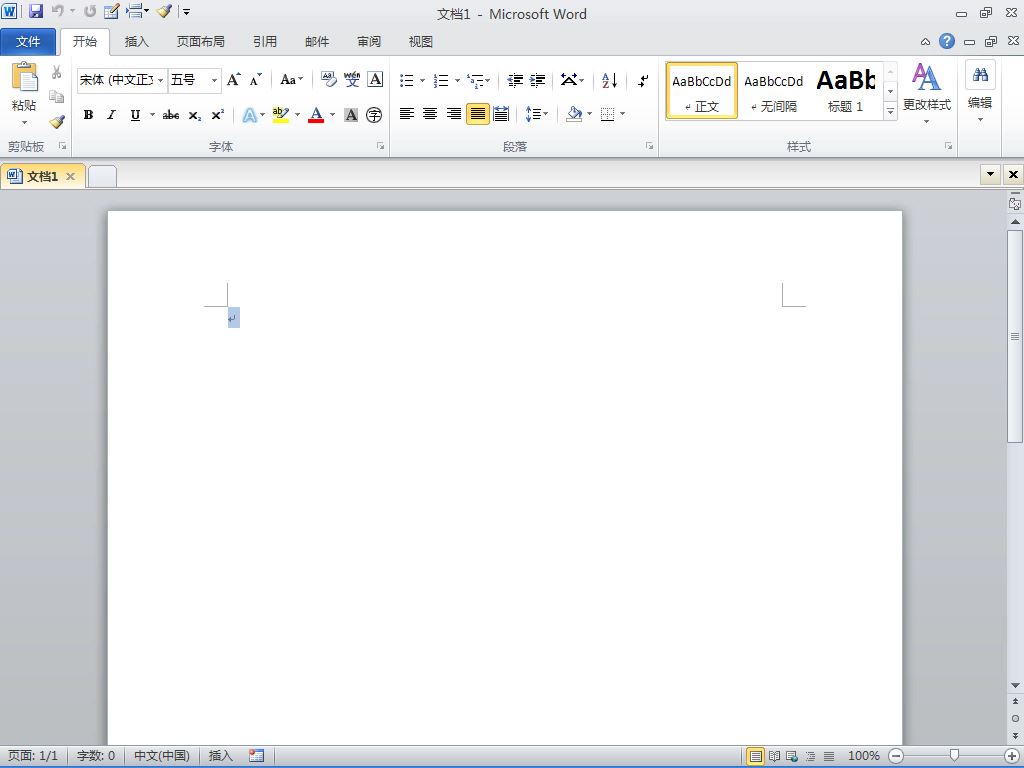Click the Clear Formatting eraser icon
This screenshot has width=1024, height=768.
[328, 80]
